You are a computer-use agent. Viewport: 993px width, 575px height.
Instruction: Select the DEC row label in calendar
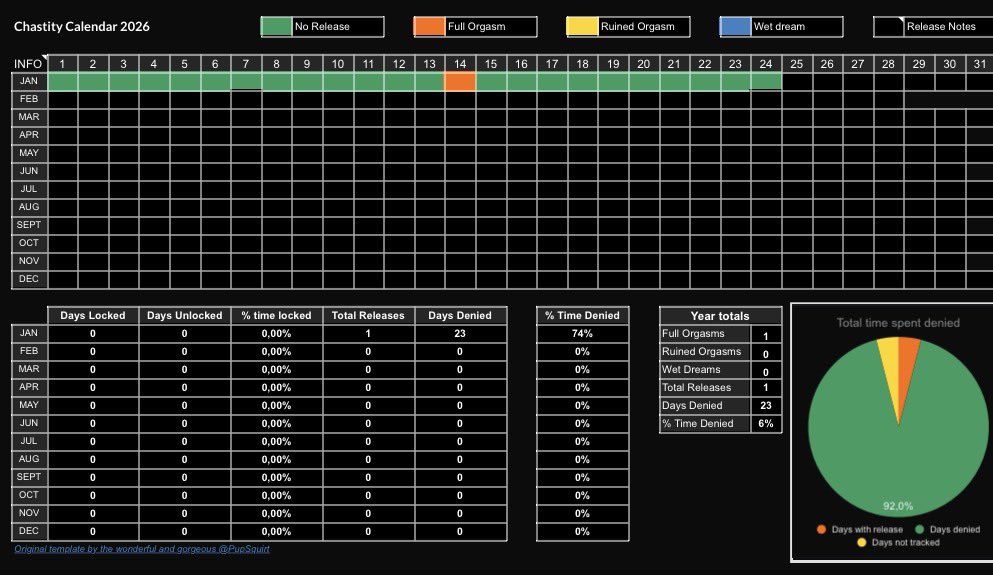(x=29, y=279)
